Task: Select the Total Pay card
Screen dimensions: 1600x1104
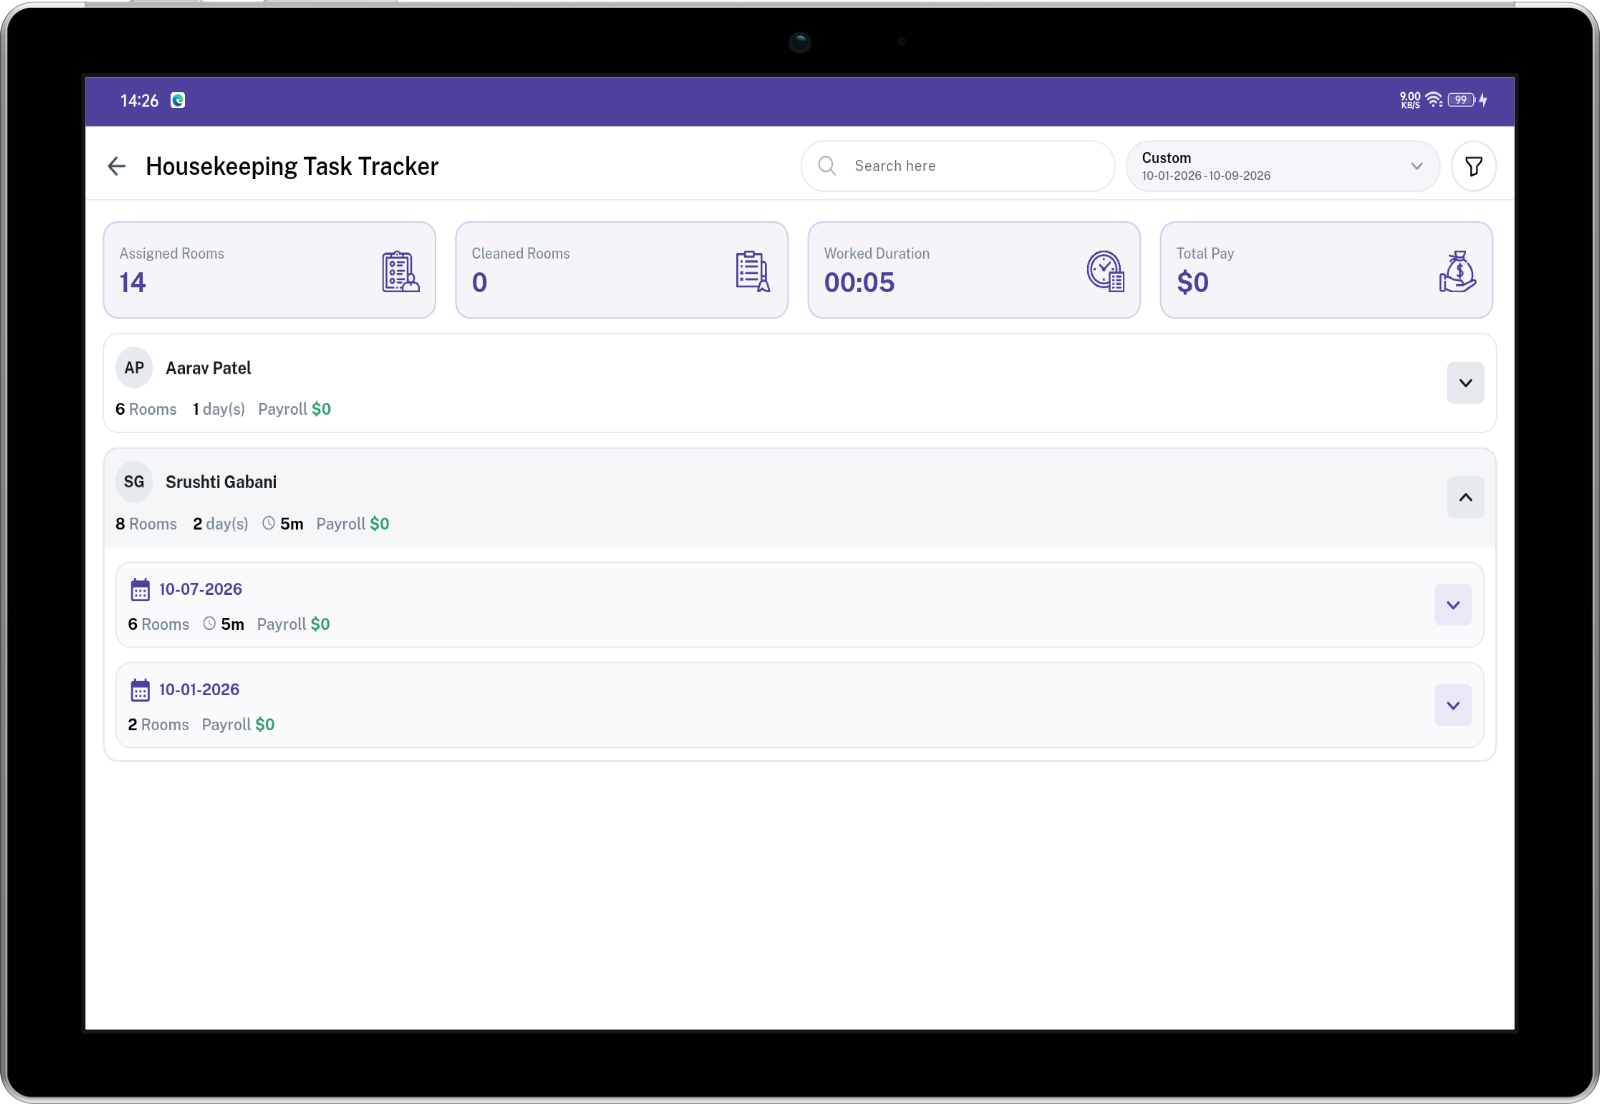Action: pos(1326,270)
